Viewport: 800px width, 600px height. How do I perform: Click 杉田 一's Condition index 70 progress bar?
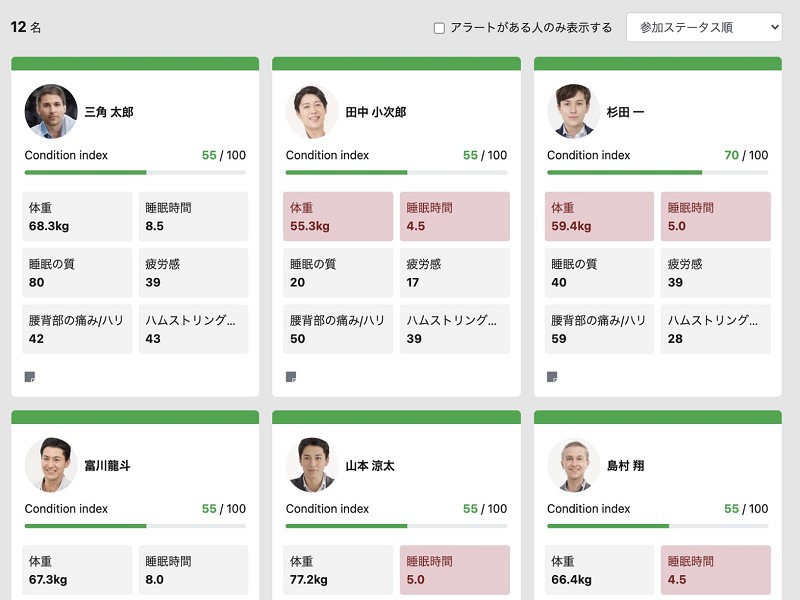pyautogui.click(x=658, y=172)
